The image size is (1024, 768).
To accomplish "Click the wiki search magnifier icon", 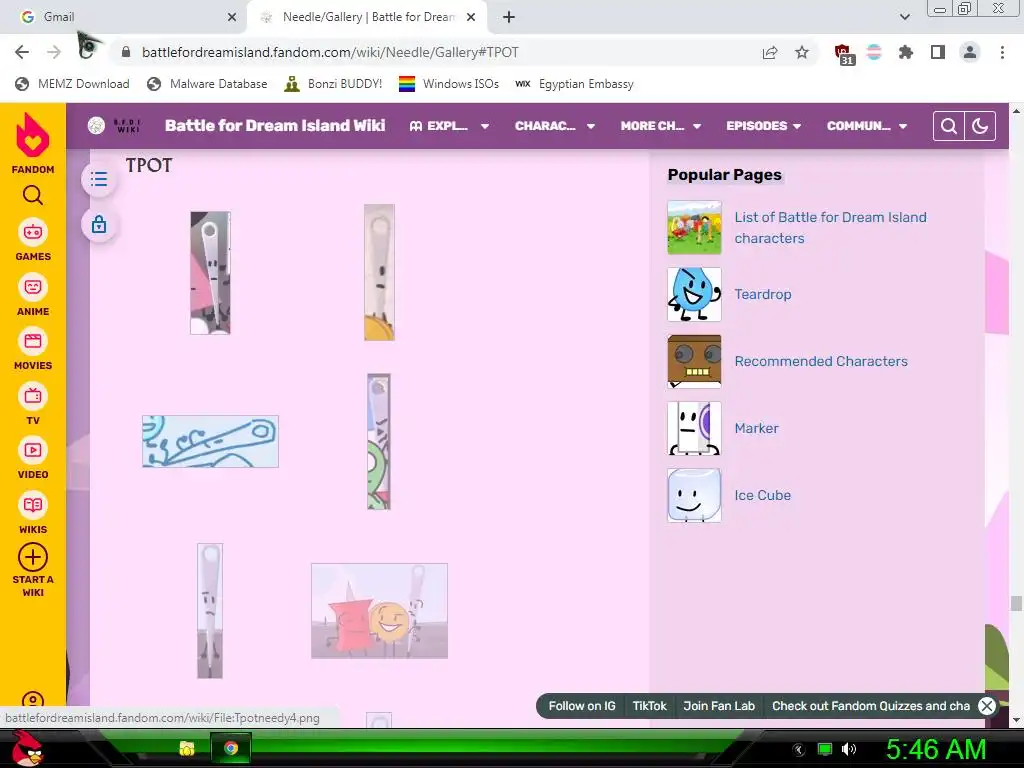I will pos(949,126).
